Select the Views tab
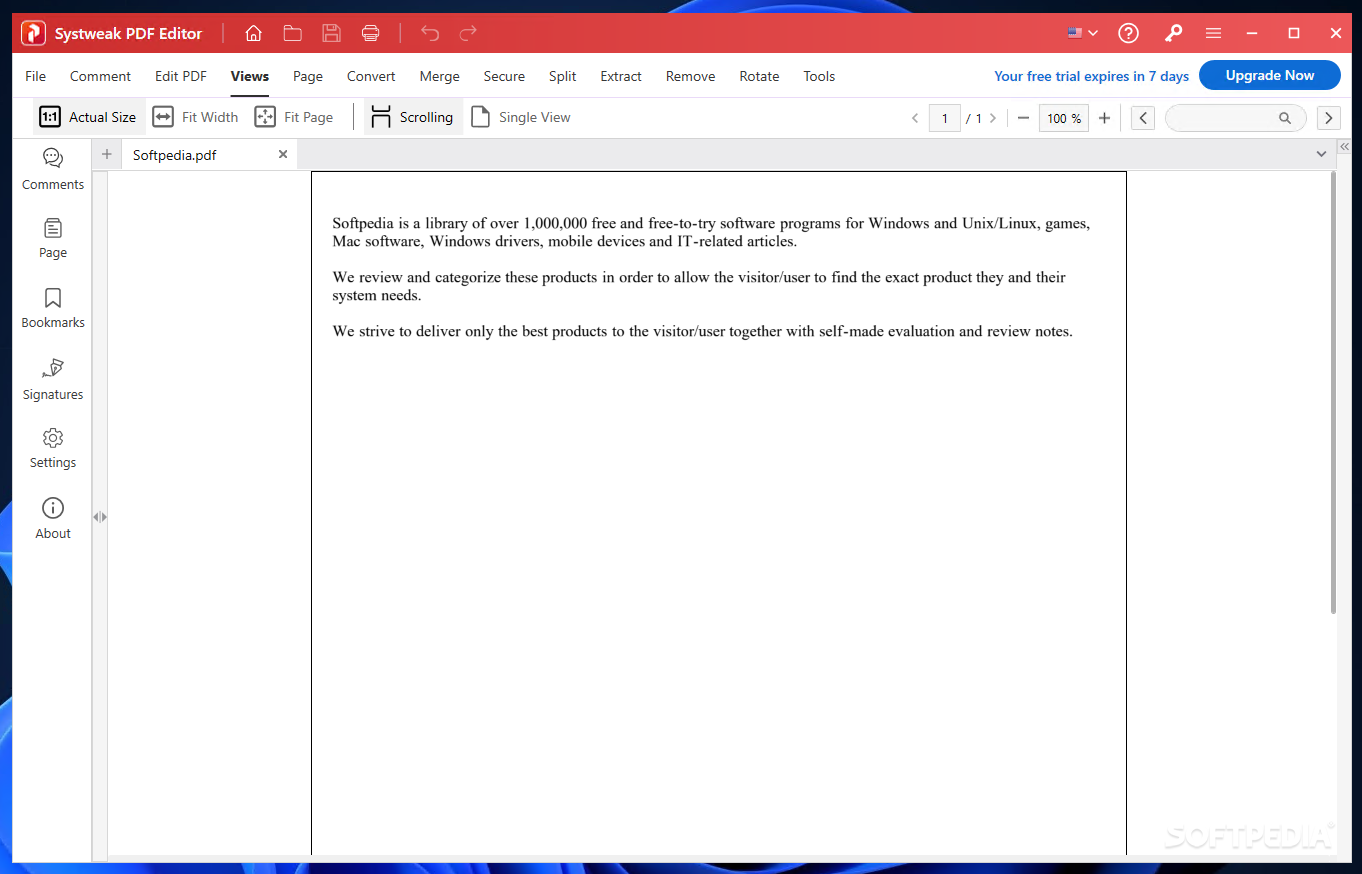The width and height of the screenshot is (1362, 874). 249,76
